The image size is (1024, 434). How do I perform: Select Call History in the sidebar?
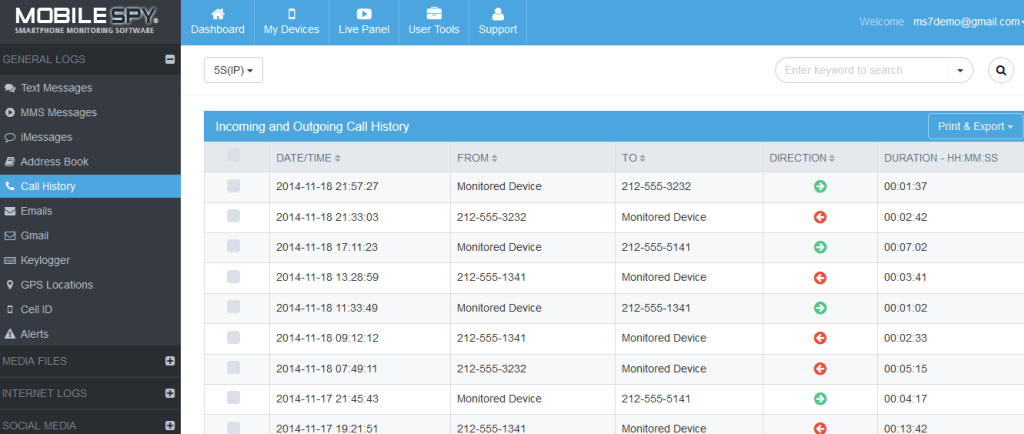click(x=90, y=186)
